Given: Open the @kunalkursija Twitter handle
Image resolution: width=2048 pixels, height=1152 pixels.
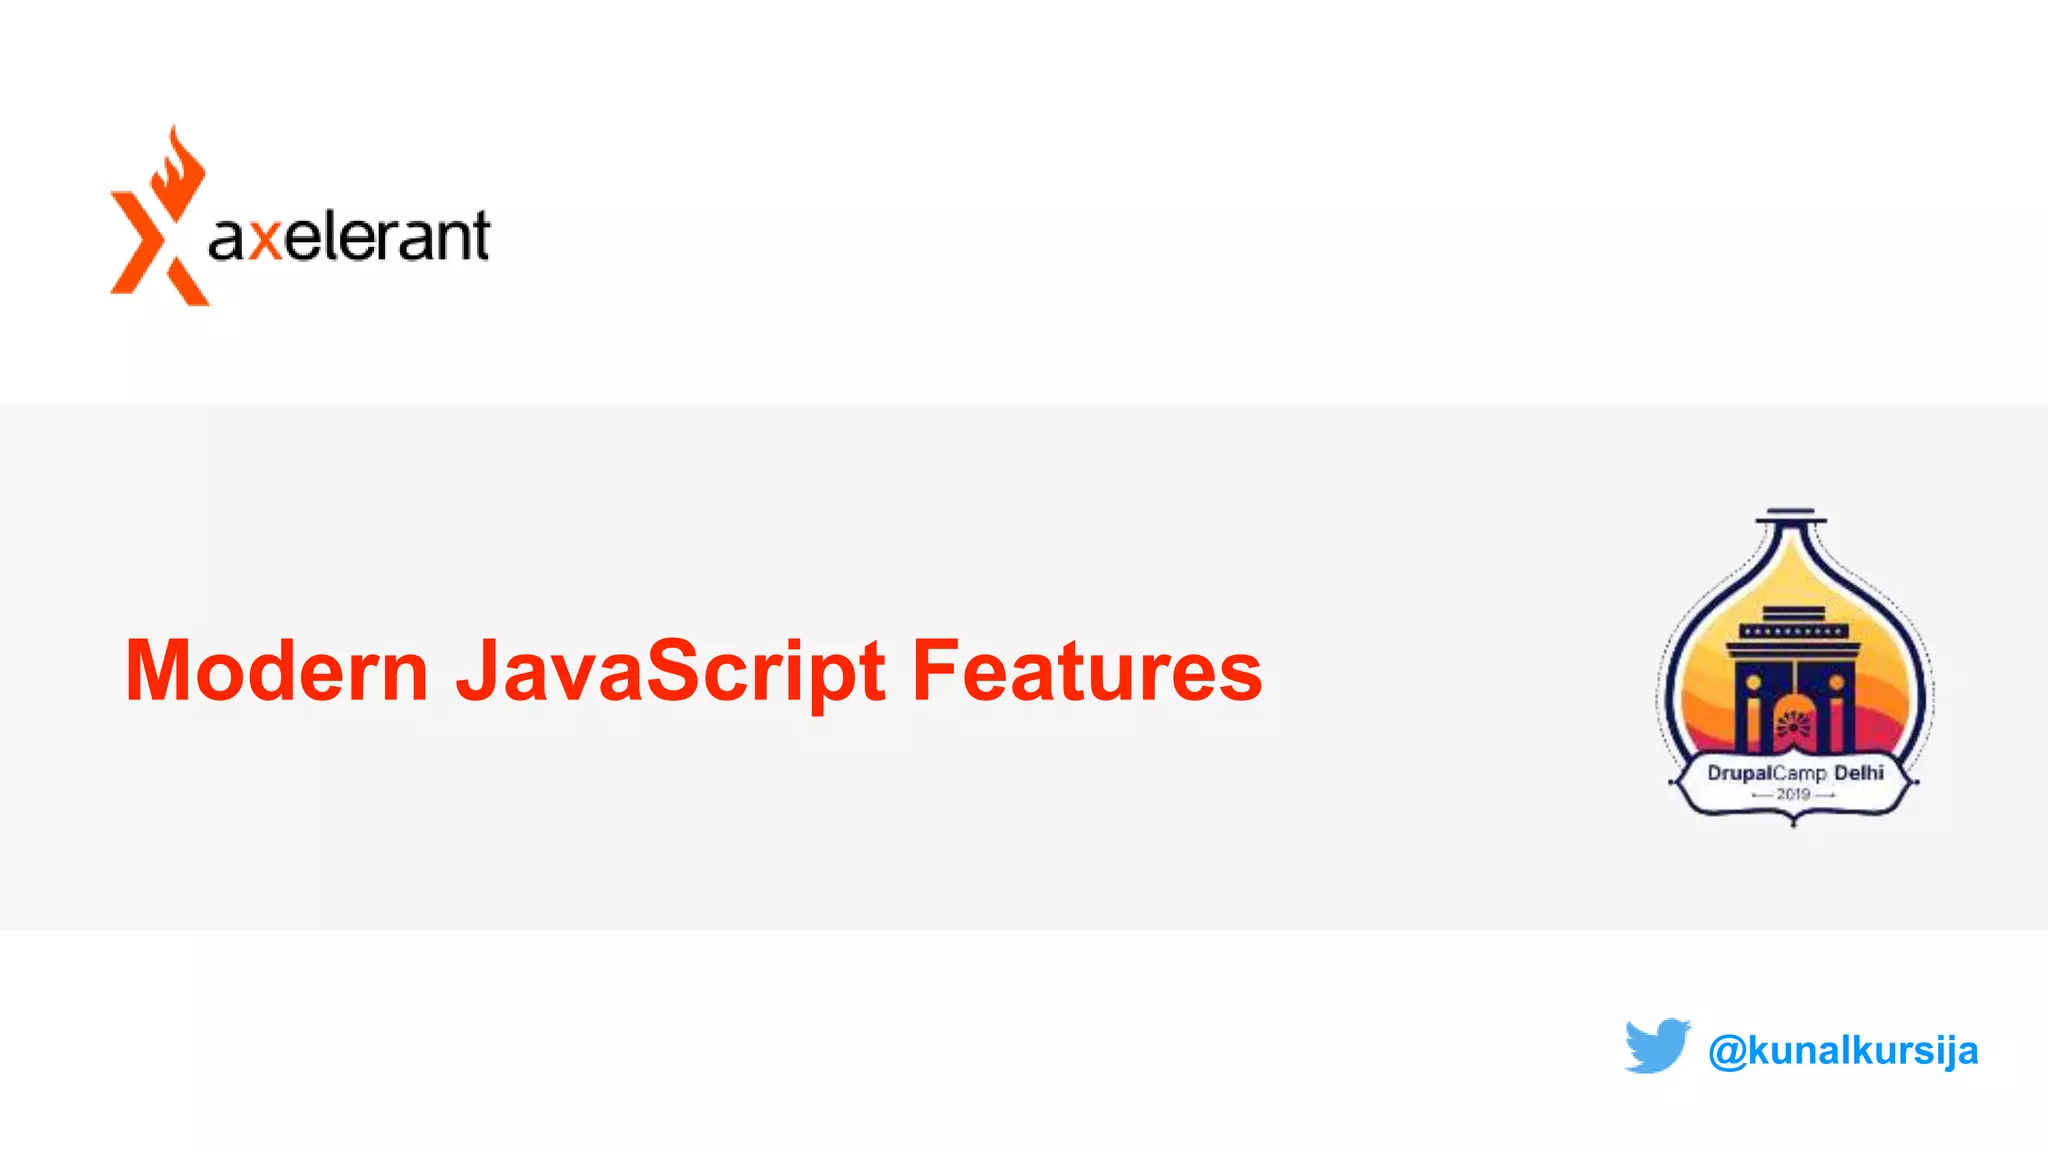Looking at the screenshot, I should click(1842, 1051).
